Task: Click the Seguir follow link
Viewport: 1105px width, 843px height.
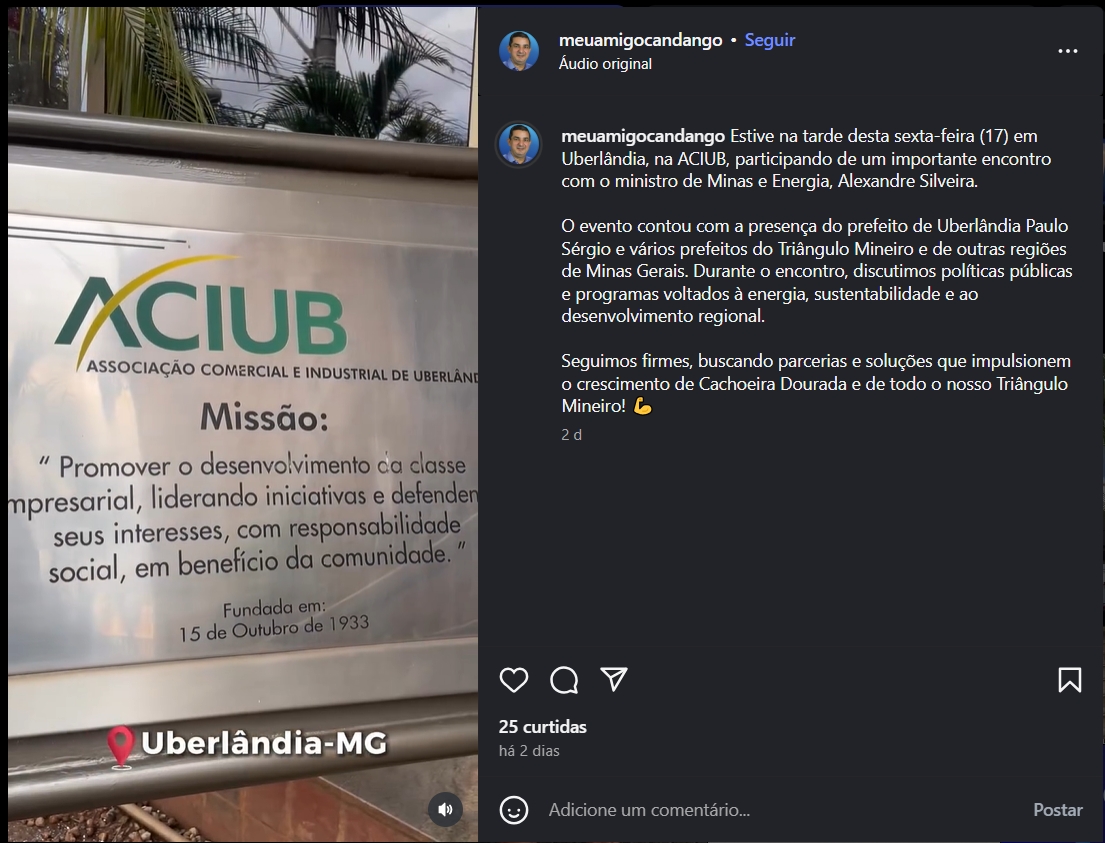Action: pyautogui.click(x=770, y=40)
